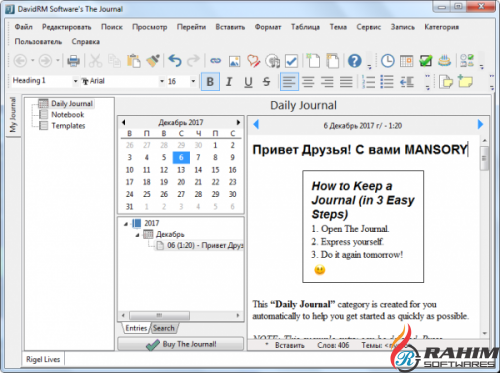Click the page with orange corner icon

point(333,61)
